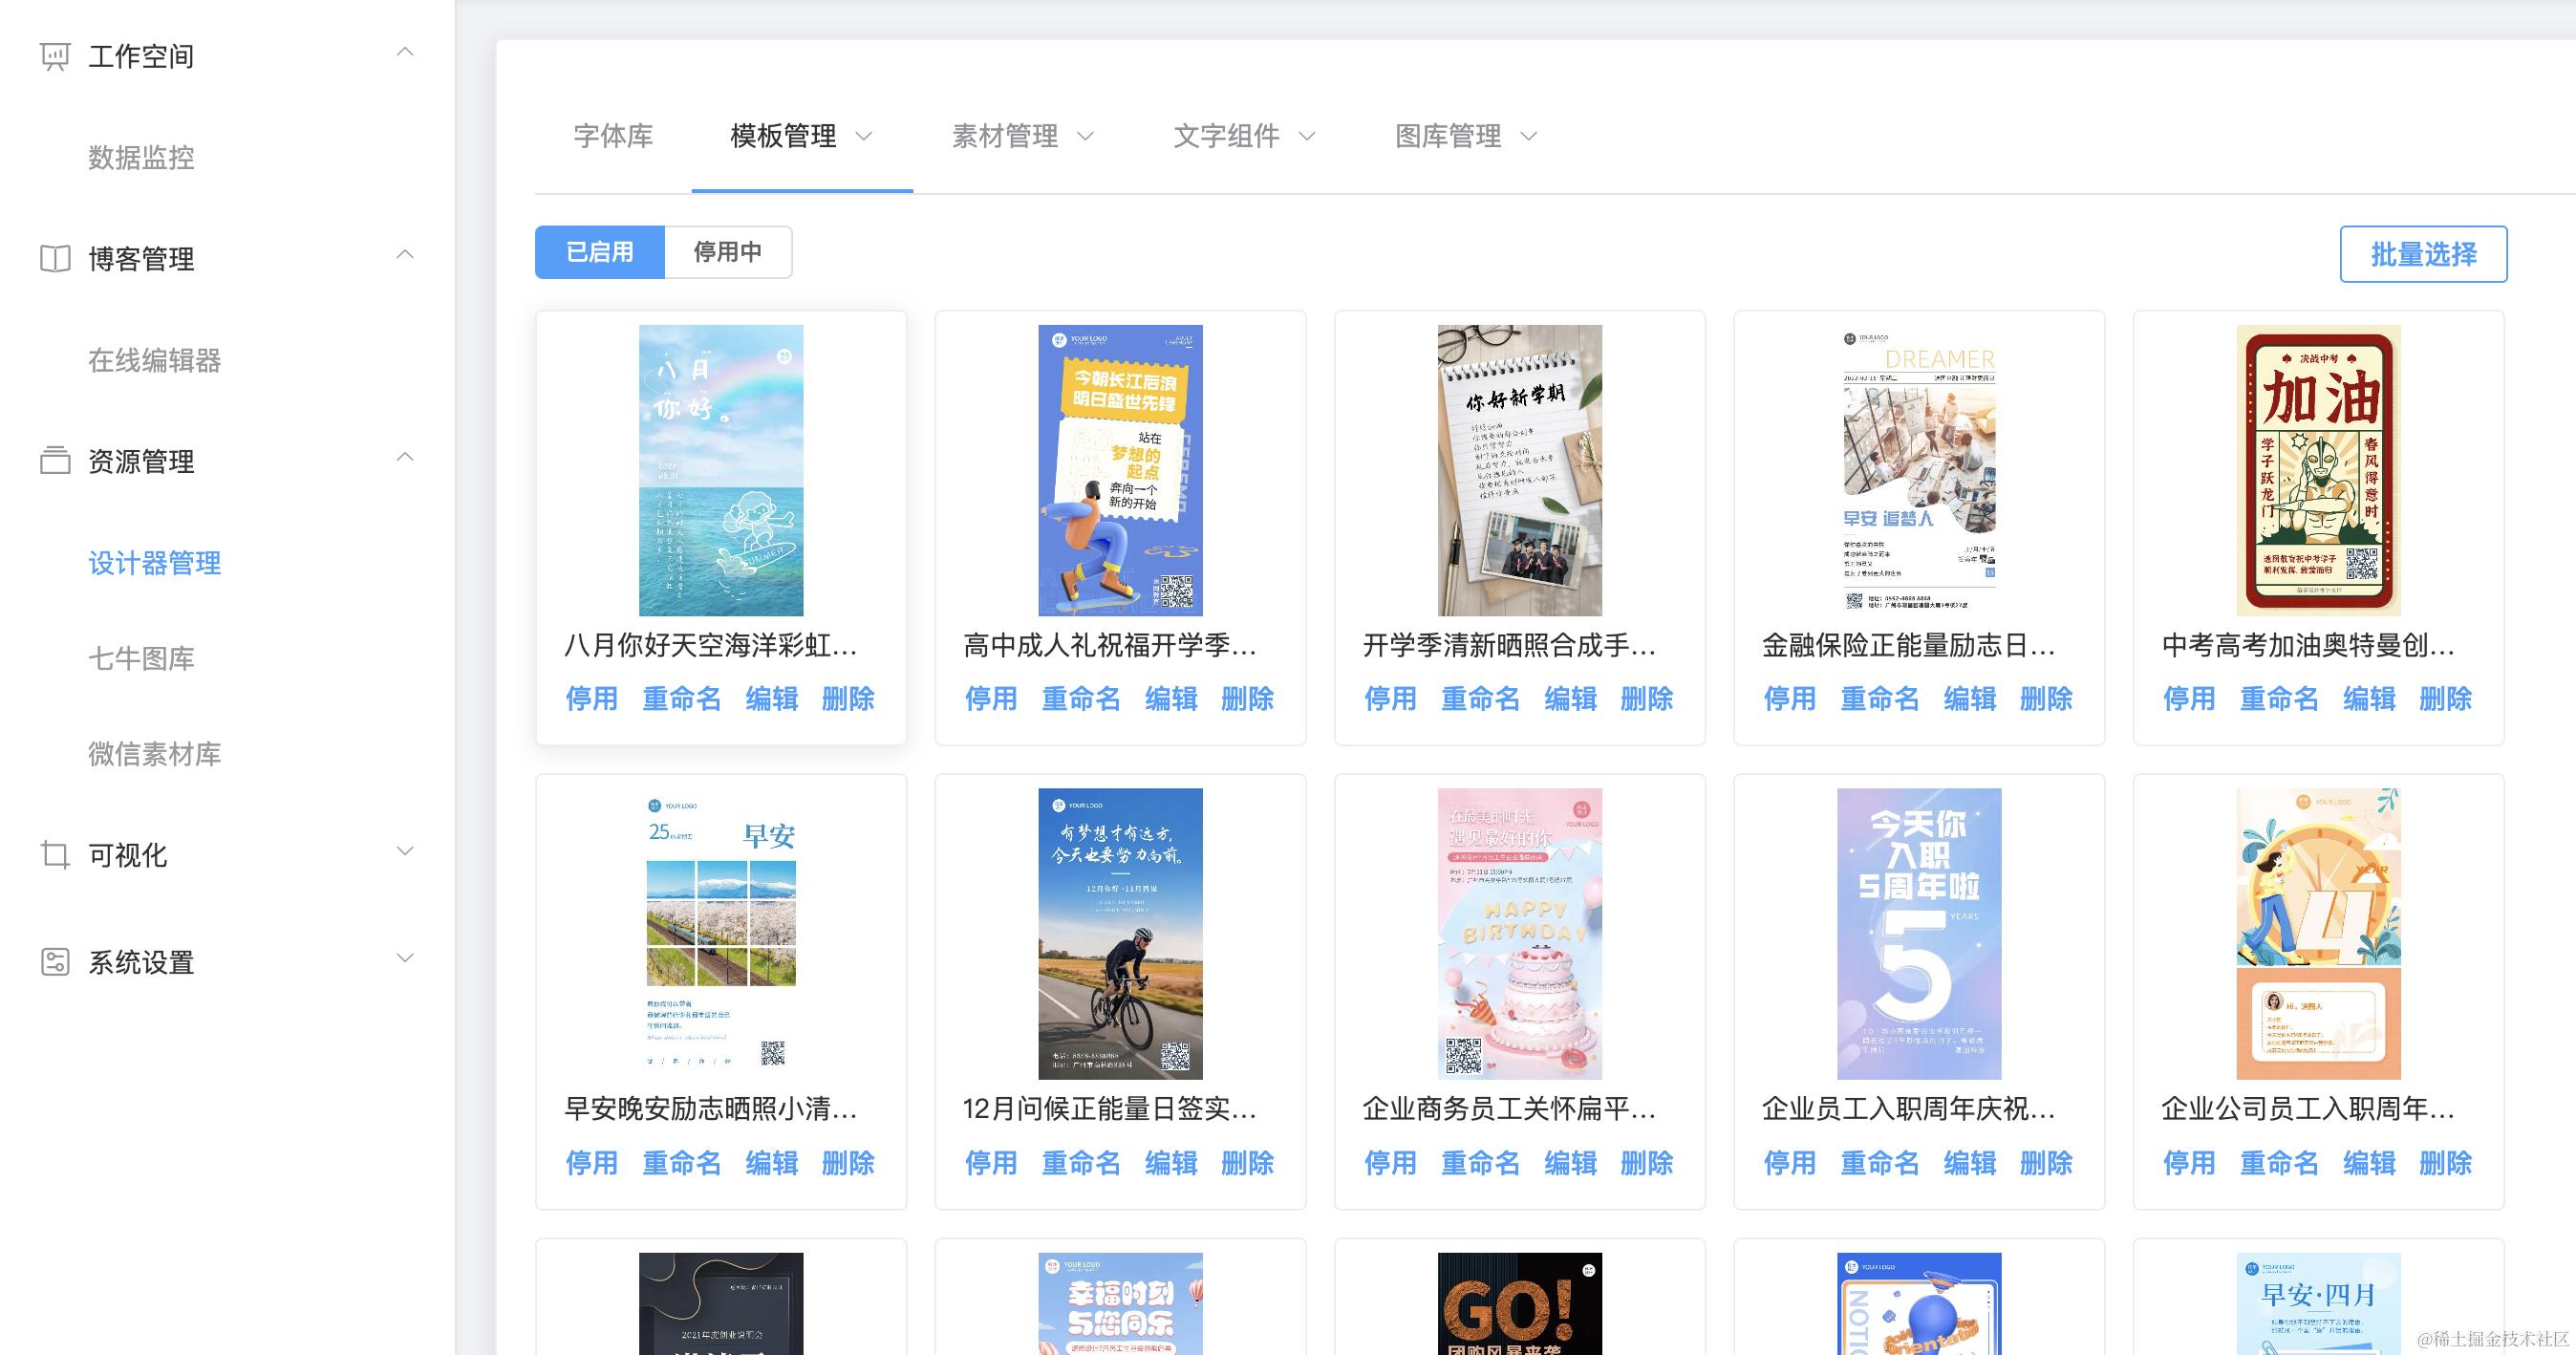Collapse the 资源管理 sidebar section
2576x1355 pixels.
point(405,457)
